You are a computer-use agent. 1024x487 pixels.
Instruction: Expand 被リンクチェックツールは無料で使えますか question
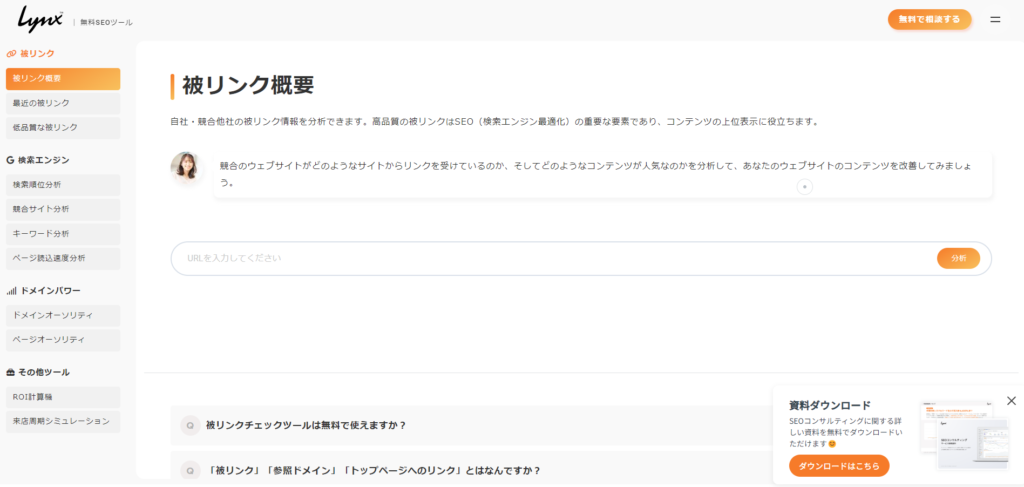pos(306,425)
